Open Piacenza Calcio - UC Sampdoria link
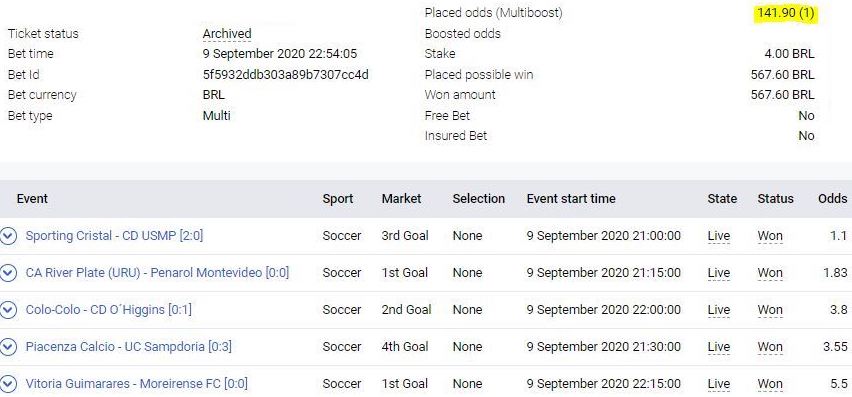This screenshot has width=852, height=397. pos(128,346)
